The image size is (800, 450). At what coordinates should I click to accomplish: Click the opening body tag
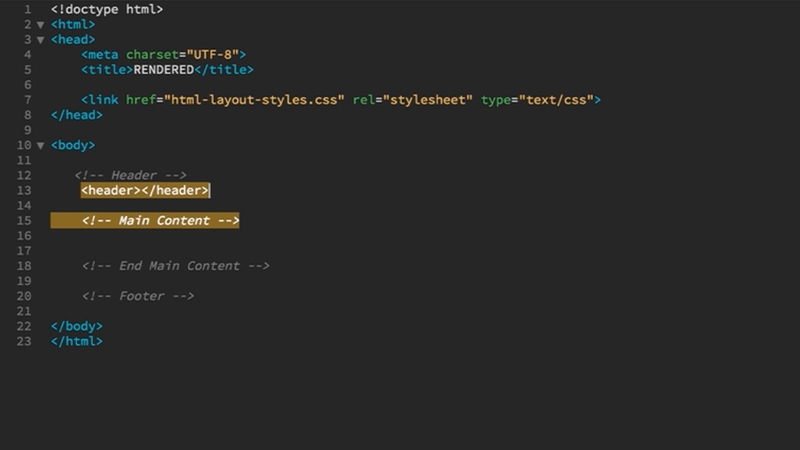point(73,145)
